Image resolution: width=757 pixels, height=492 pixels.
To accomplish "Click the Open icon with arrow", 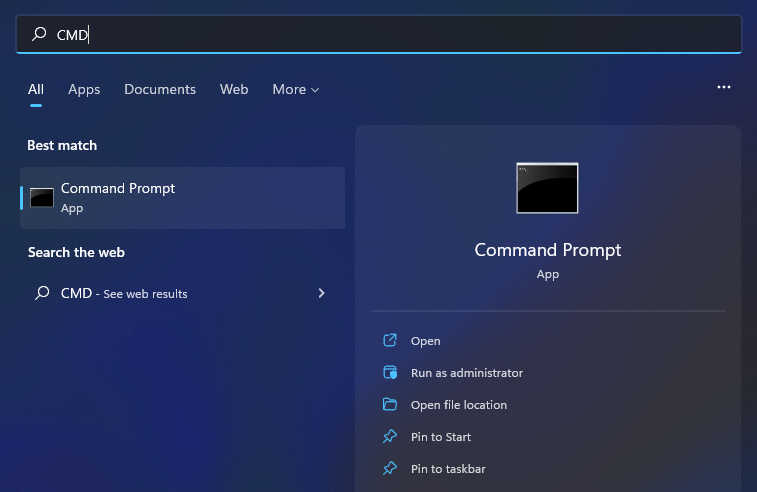I will click(390, 340).
